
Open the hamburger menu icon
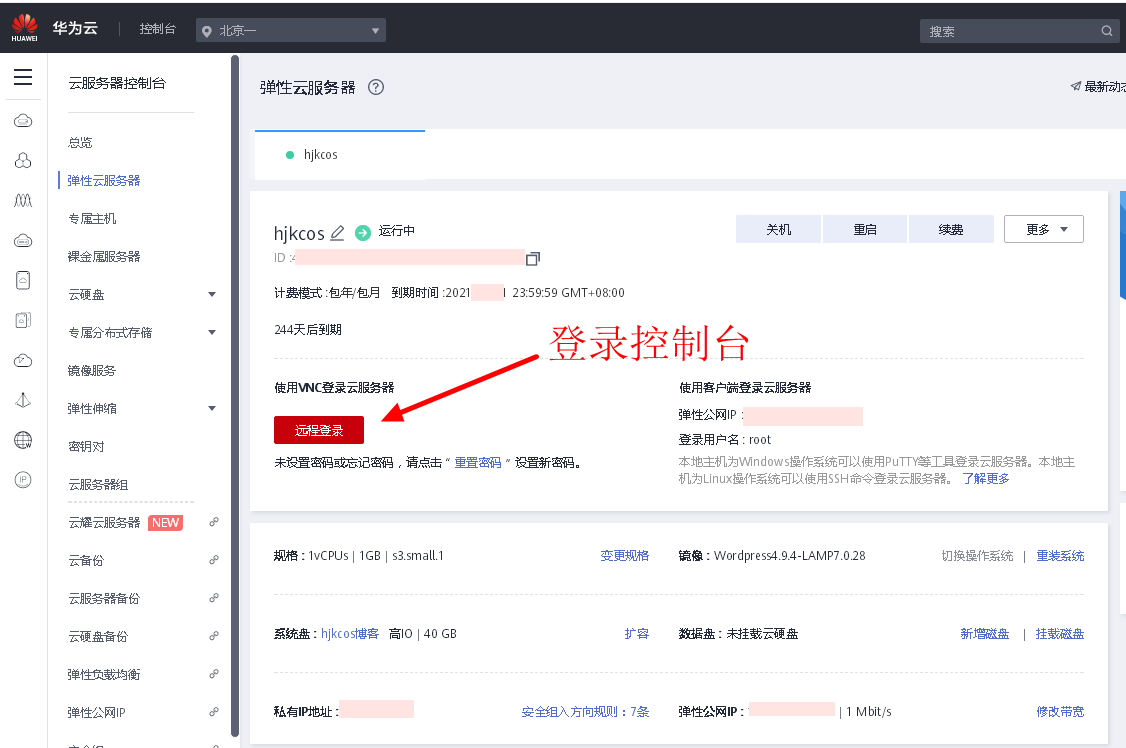pos(23,77)
